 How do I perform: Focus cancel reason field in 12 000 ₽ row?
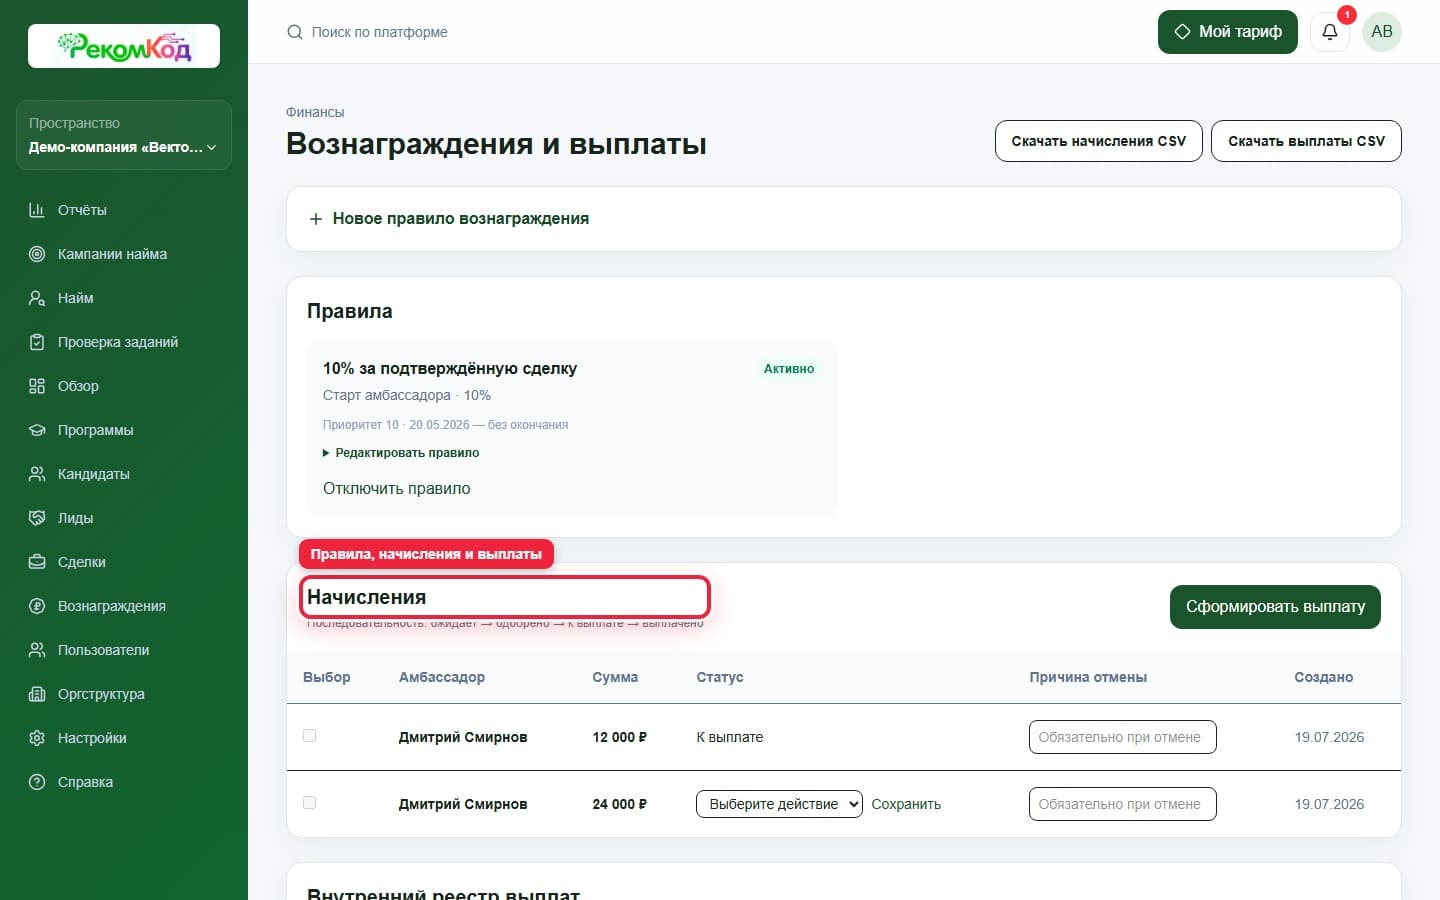(1123, 737)
